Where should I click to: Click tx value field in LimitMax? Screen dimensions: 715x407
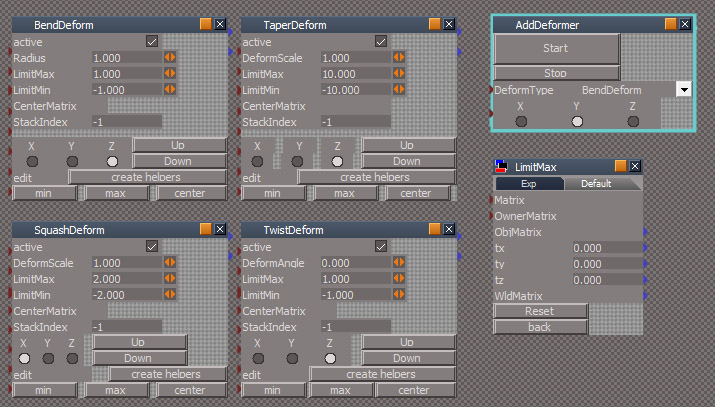607,248
